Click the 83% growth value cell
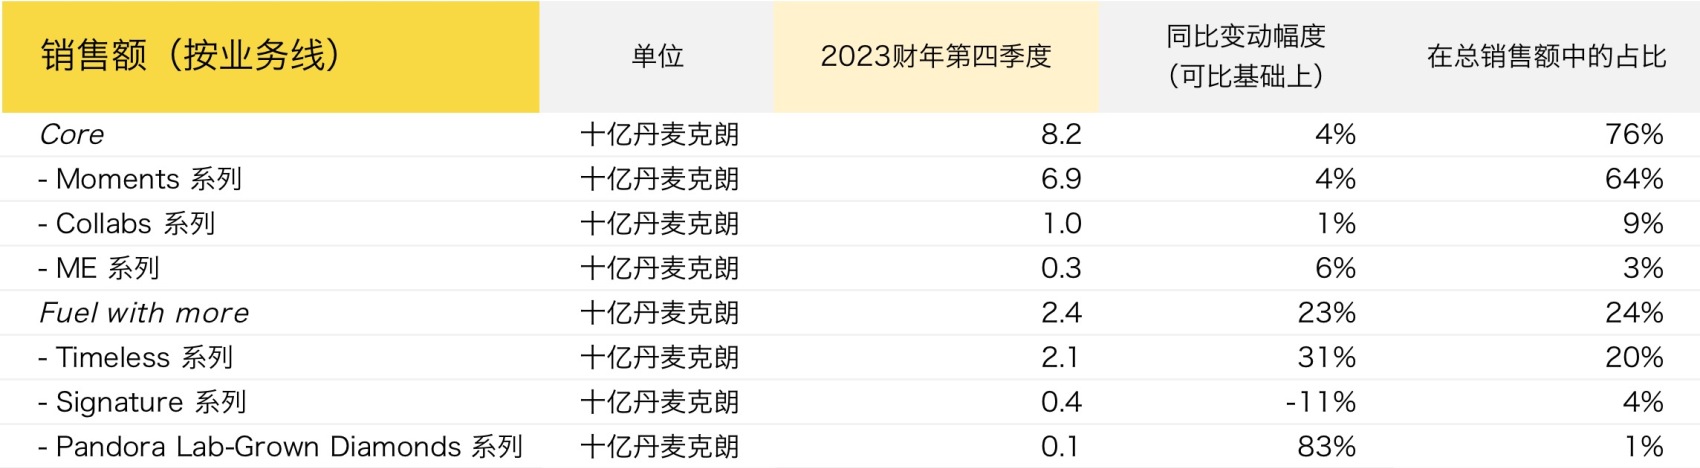This screenshot has width=1700, height=468. [1327, 446]
